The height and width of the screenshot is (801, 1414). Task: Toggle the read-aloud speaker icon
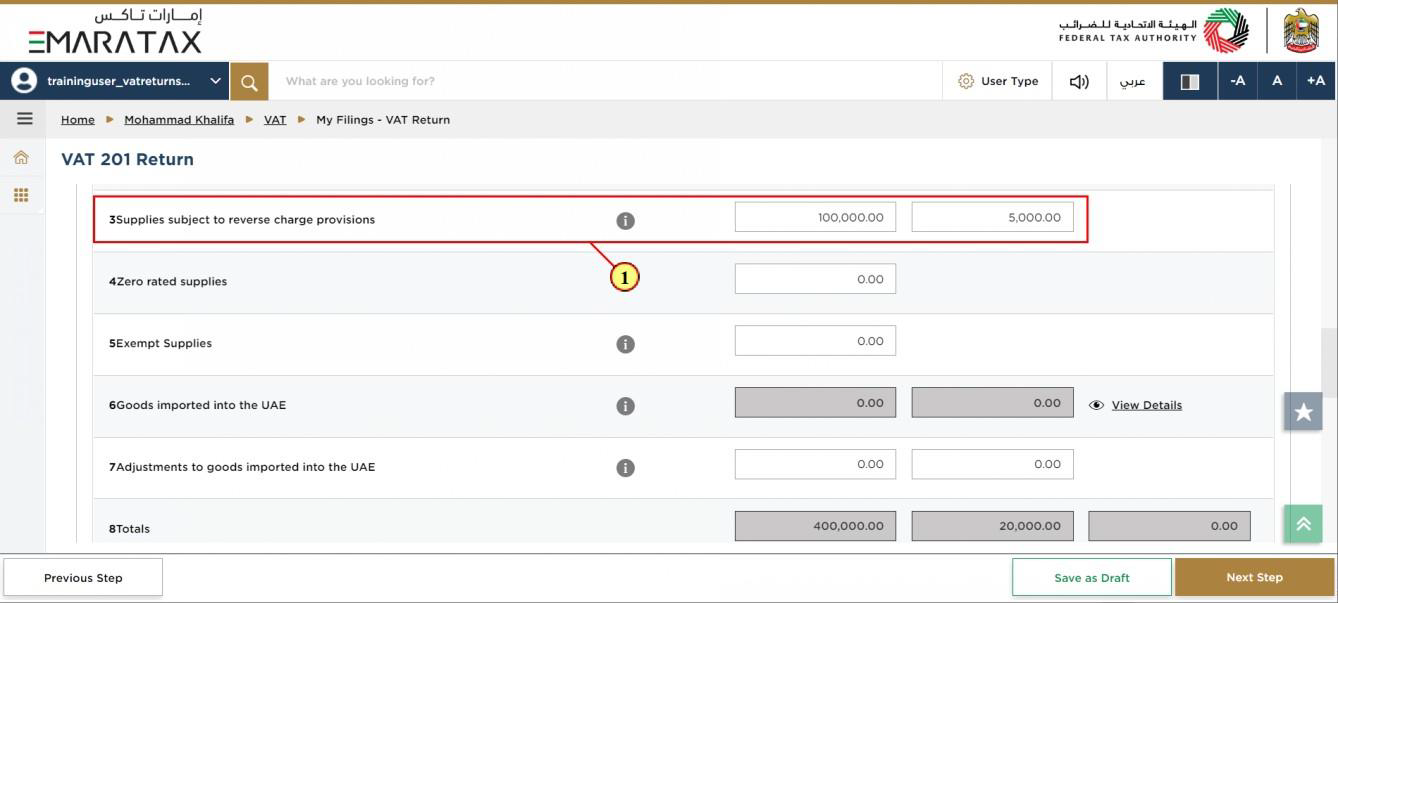pos(1079,81)
